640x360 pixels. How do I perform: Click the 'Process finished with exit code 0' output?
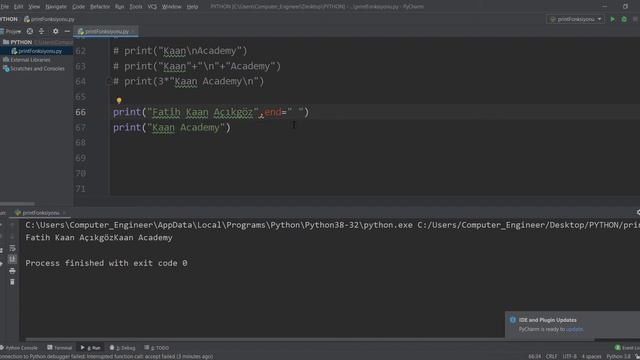tap(106, 263)
